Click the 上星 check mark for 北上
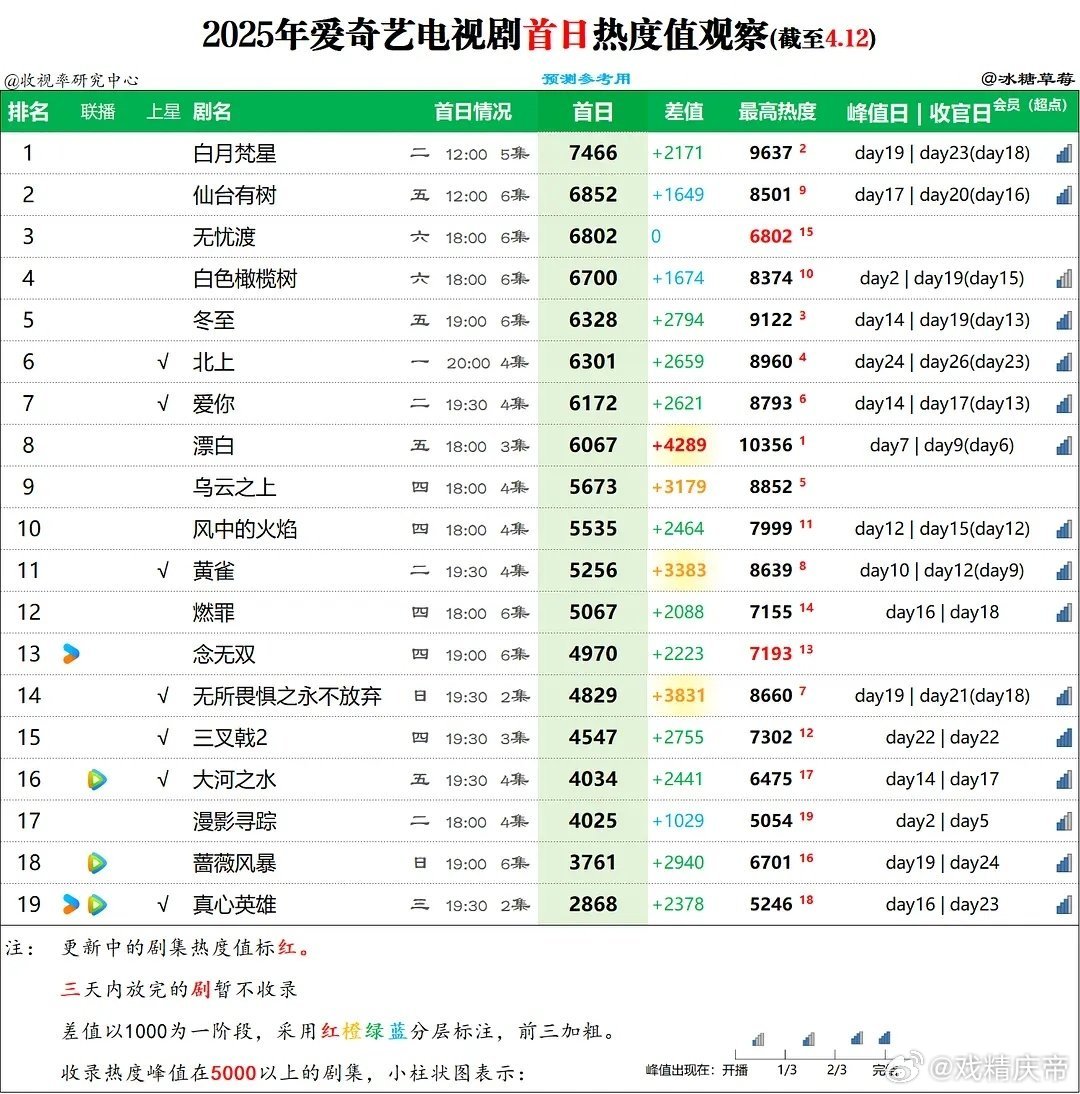The height and width of the screenshot is (1094, 1080). click(163, 362)
